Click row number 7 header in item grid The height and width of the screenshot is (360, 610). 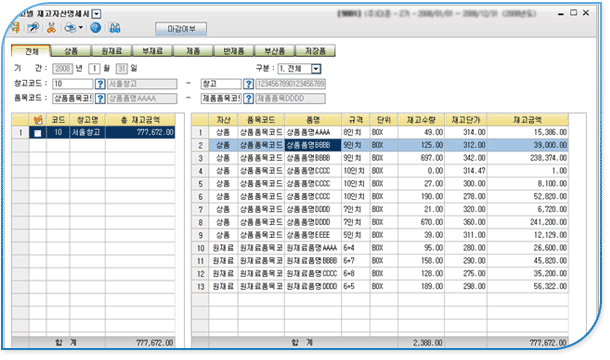(200, 209)
